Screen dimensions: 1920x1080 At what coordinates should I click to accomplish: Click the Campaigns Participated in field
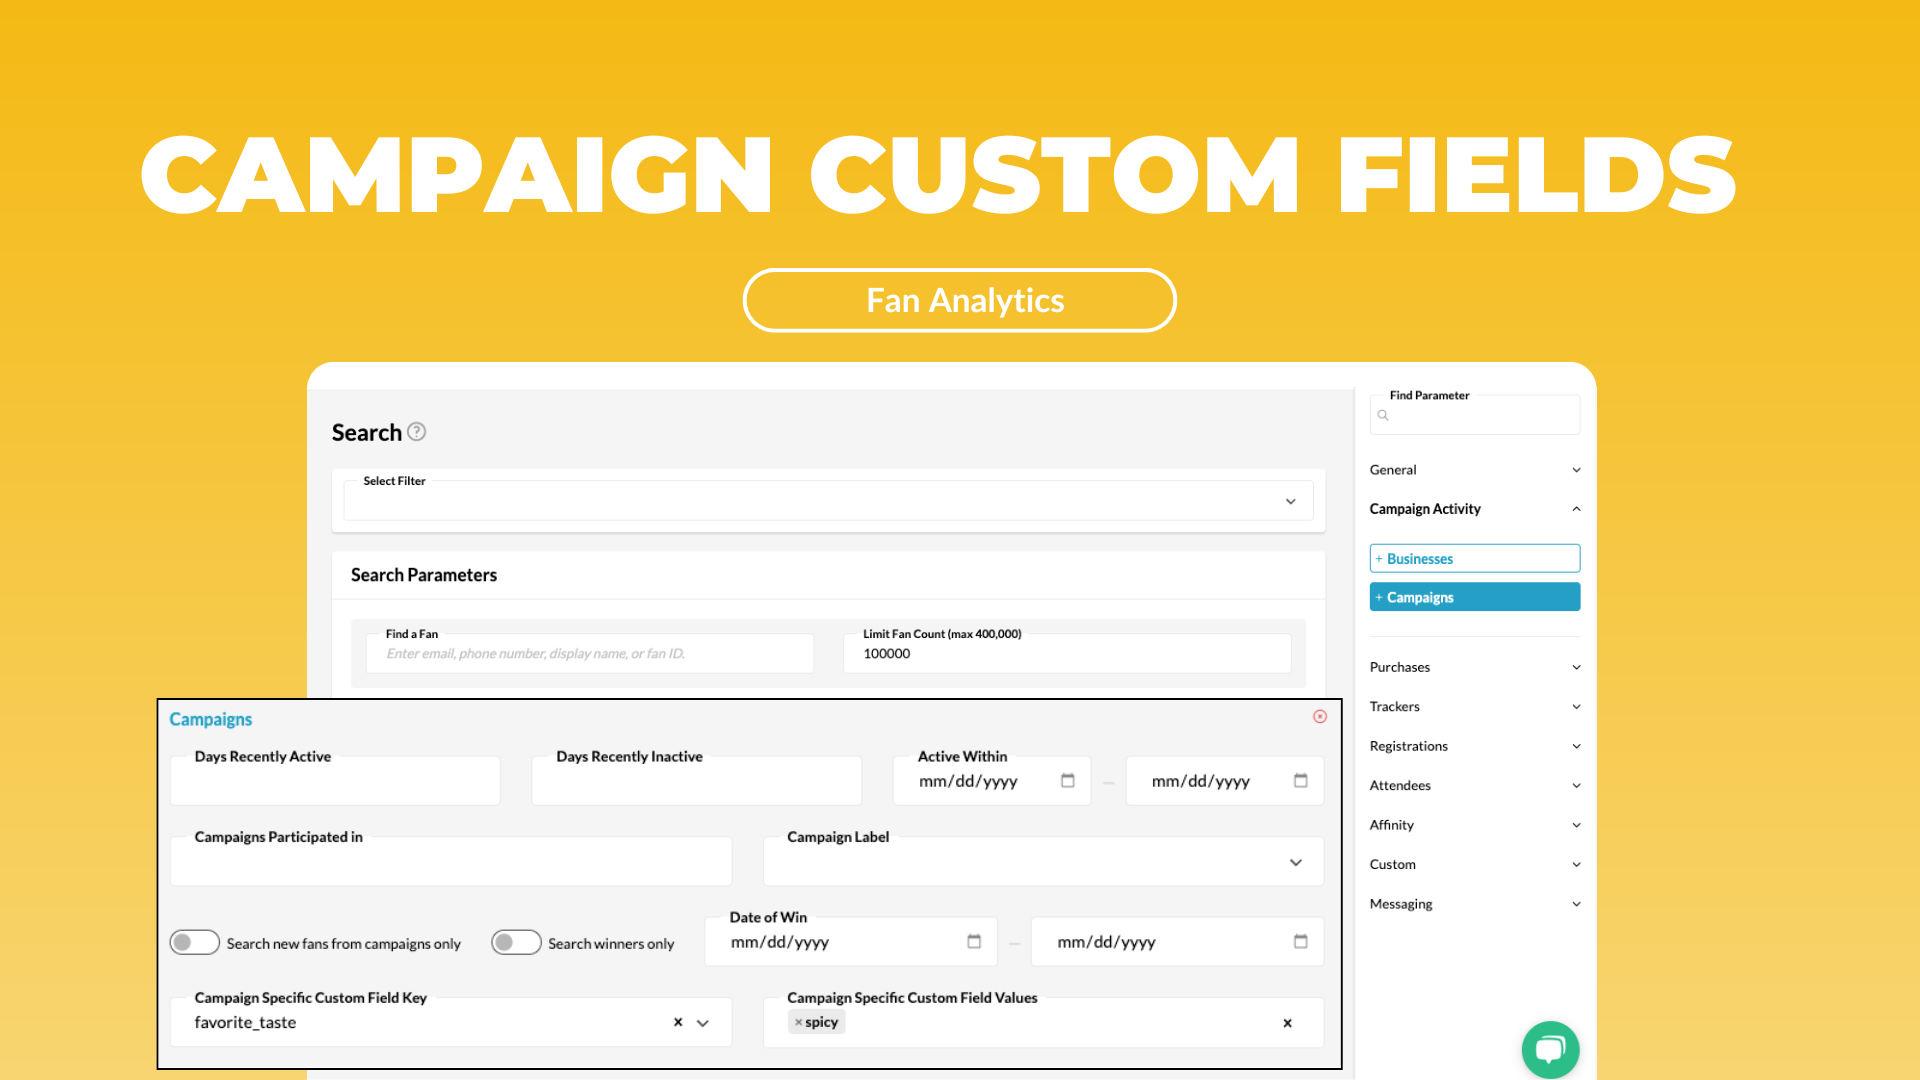(451, 862)
